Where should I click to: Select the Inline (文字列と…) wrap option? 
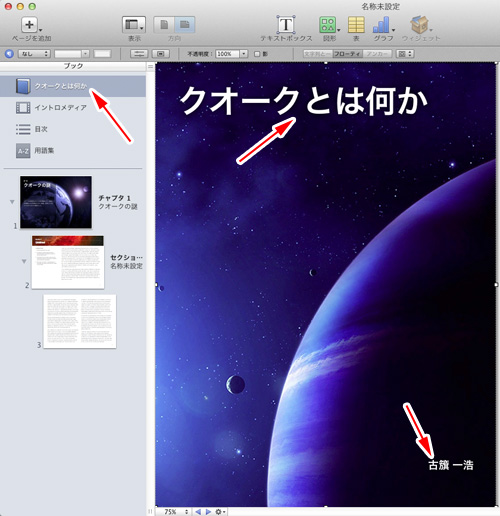[317, 53]
